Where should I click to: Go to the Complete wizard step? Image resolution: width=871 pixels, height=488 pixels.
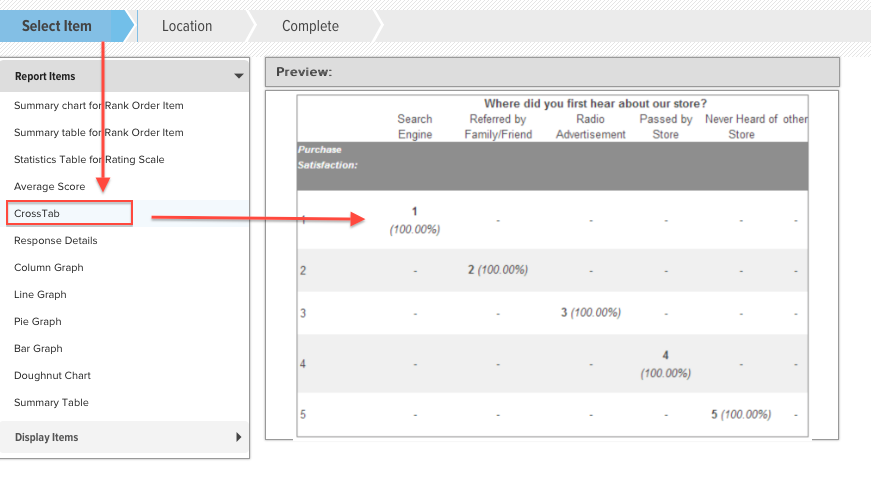[x=310, y=26]
